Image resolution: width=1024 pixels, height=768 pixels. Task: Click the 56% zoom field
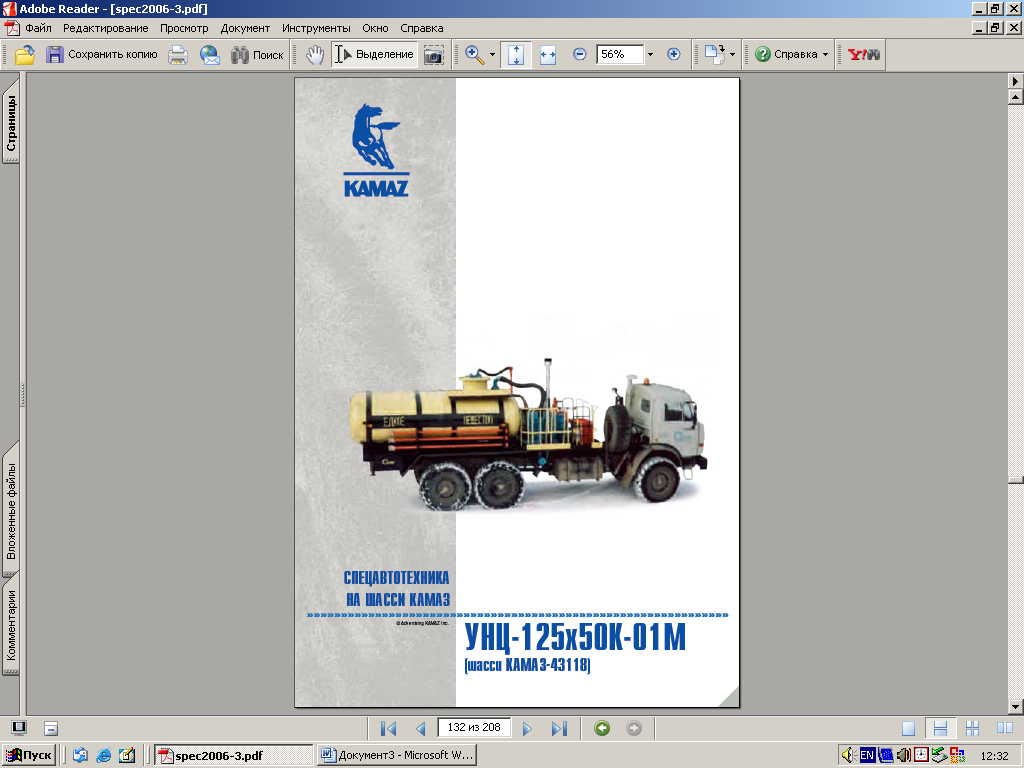[x=620, y=54]
